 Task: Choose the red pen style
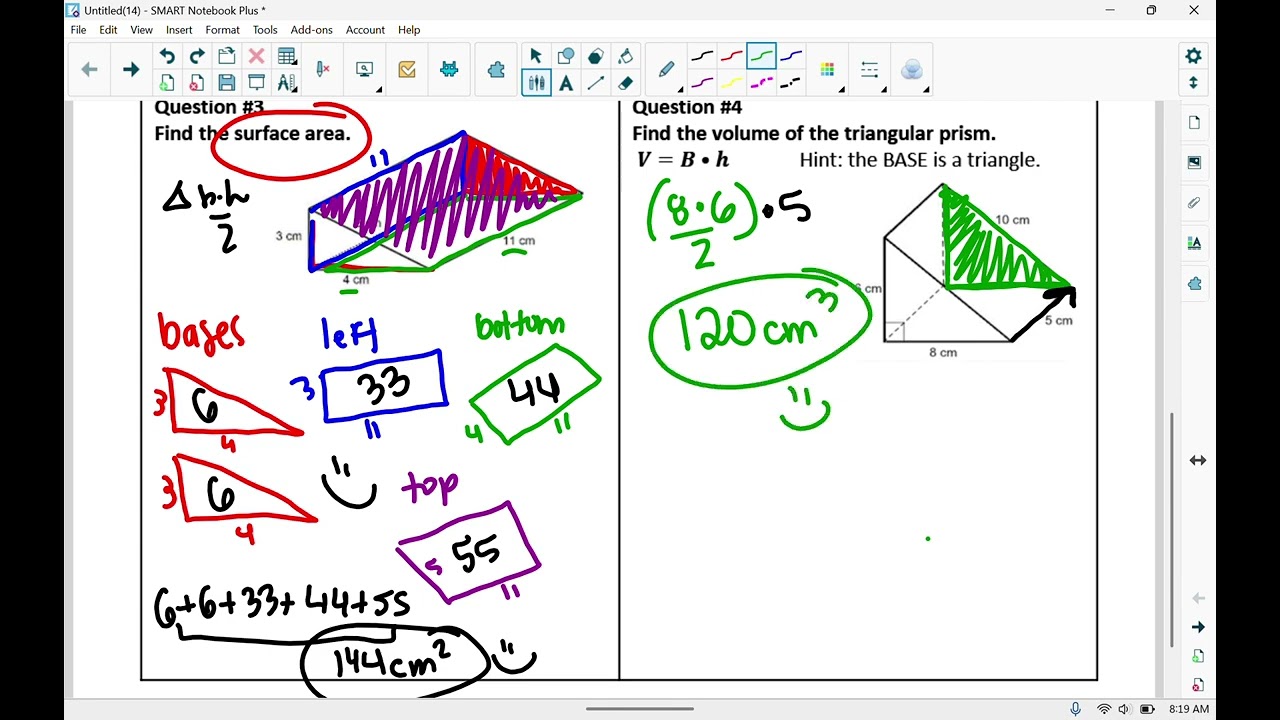click(732, 56)
